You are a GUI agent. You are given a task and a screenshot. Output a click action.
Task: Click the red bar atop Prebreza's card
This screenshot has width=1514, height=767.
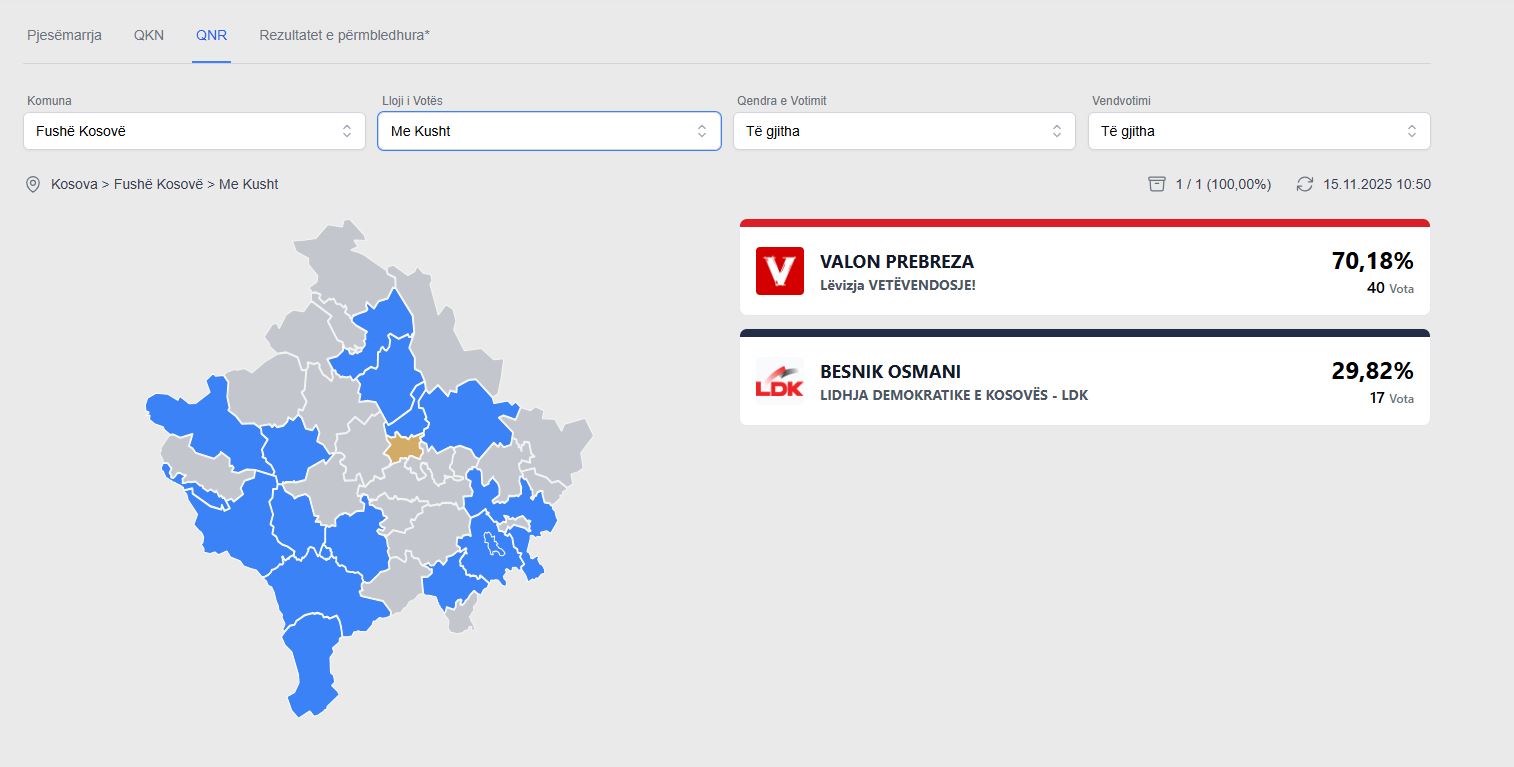point(1084,223)
